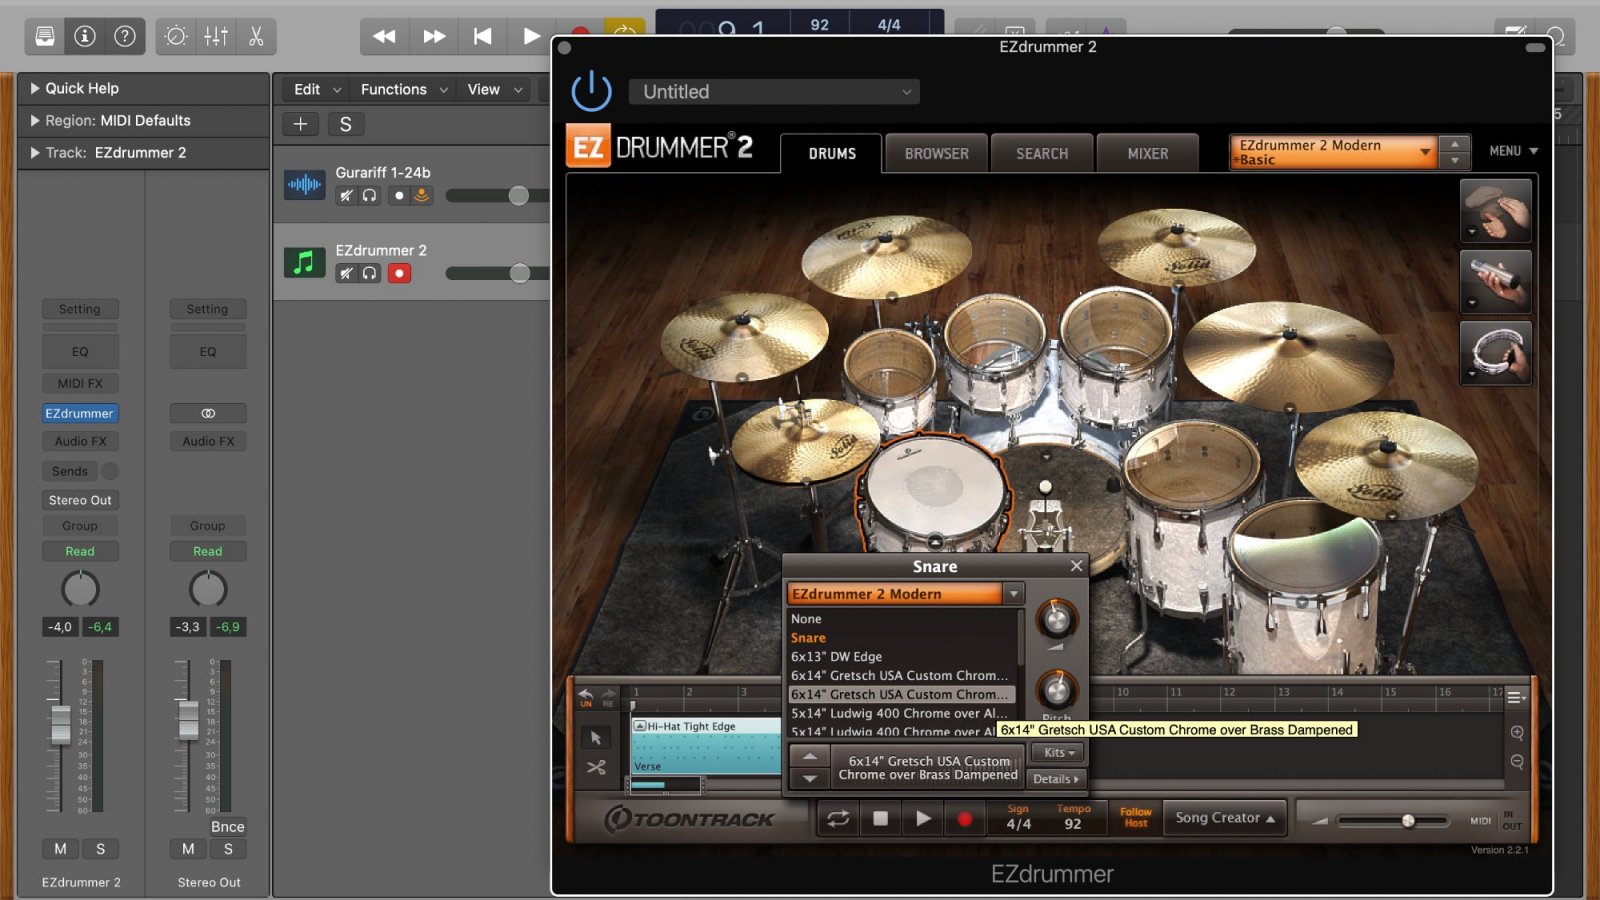Click the Details button in Snare popup

[1056, 779]
